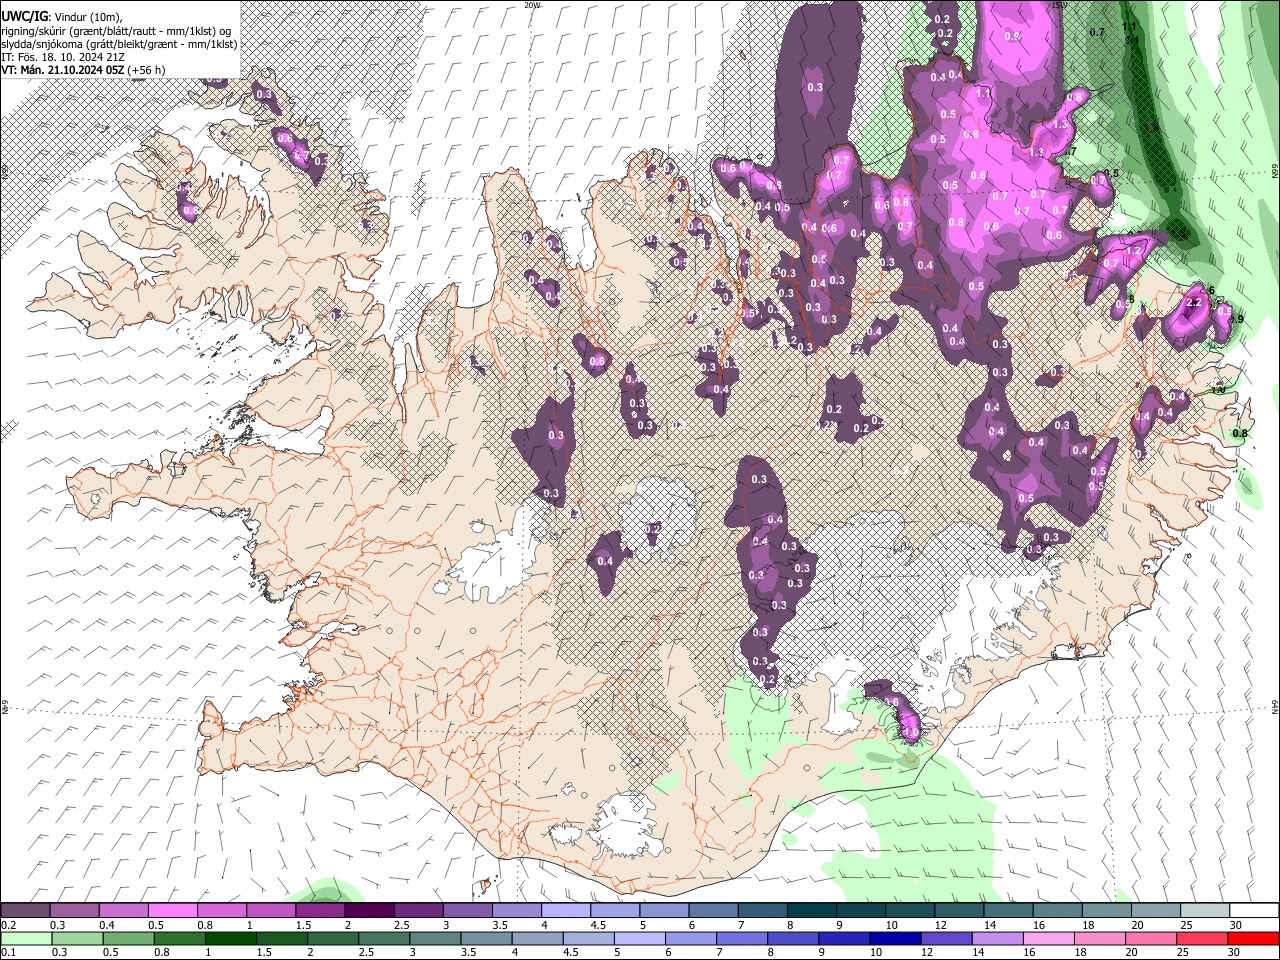Pick the dark teal 8 swatch in upper legend row
Screen dimensions: 1280x960
[x=811, y=911]
